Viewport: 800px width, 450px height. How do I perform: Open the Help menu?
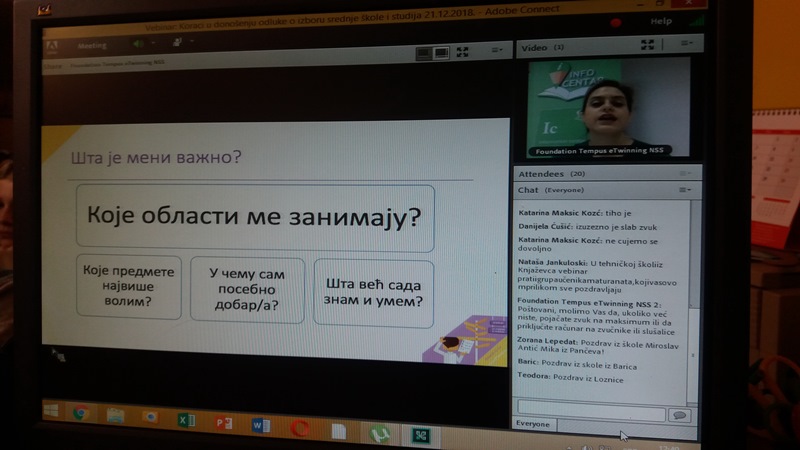pyautogui.click(x=661, y=21)
